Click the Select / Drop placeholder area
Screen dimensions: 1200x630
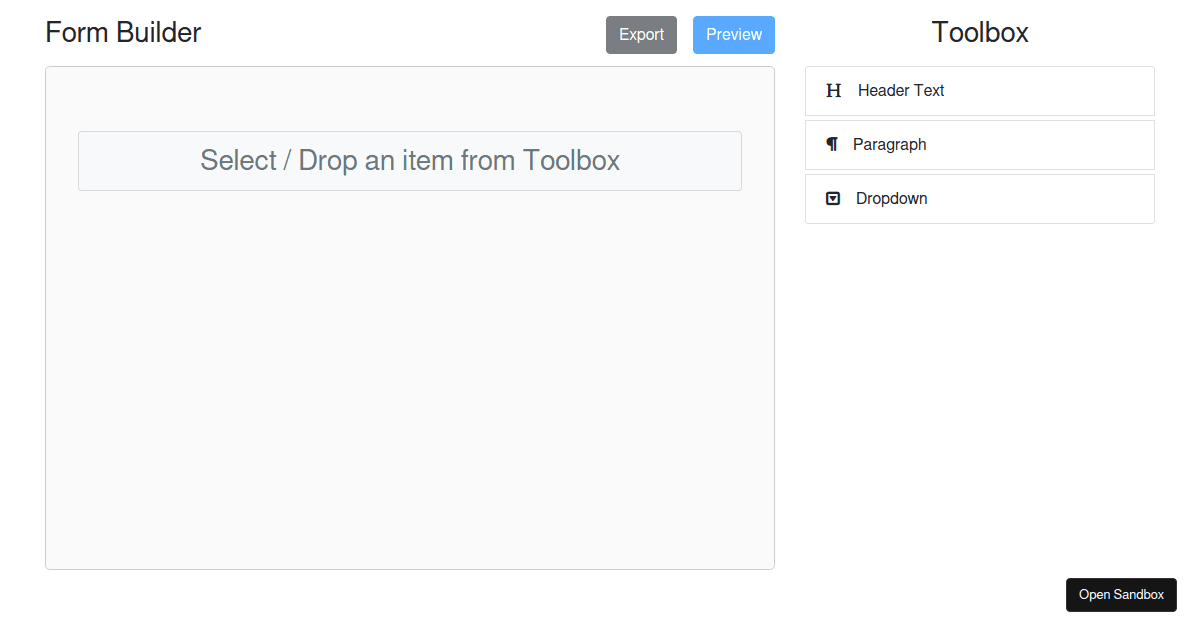tap(409, 160)
